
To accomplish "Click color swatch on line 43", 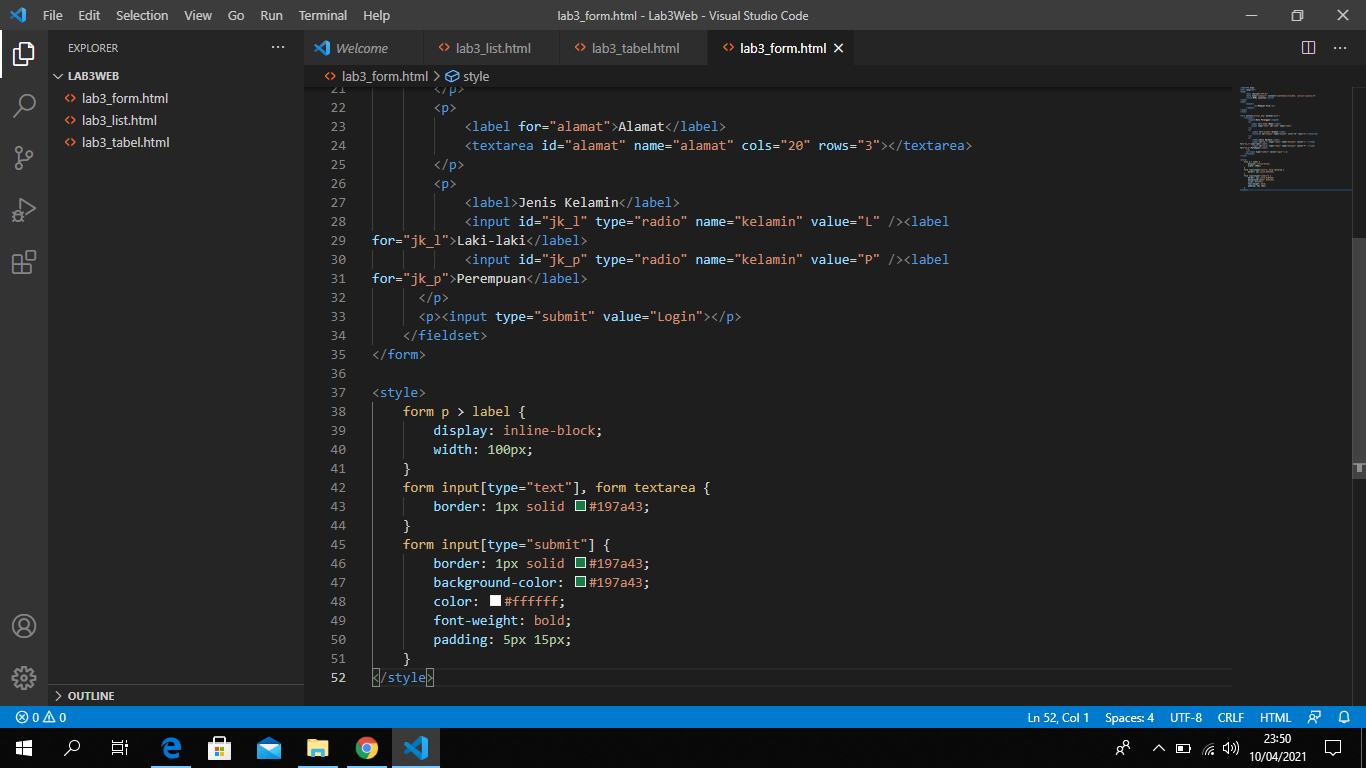I will [580, 506].
